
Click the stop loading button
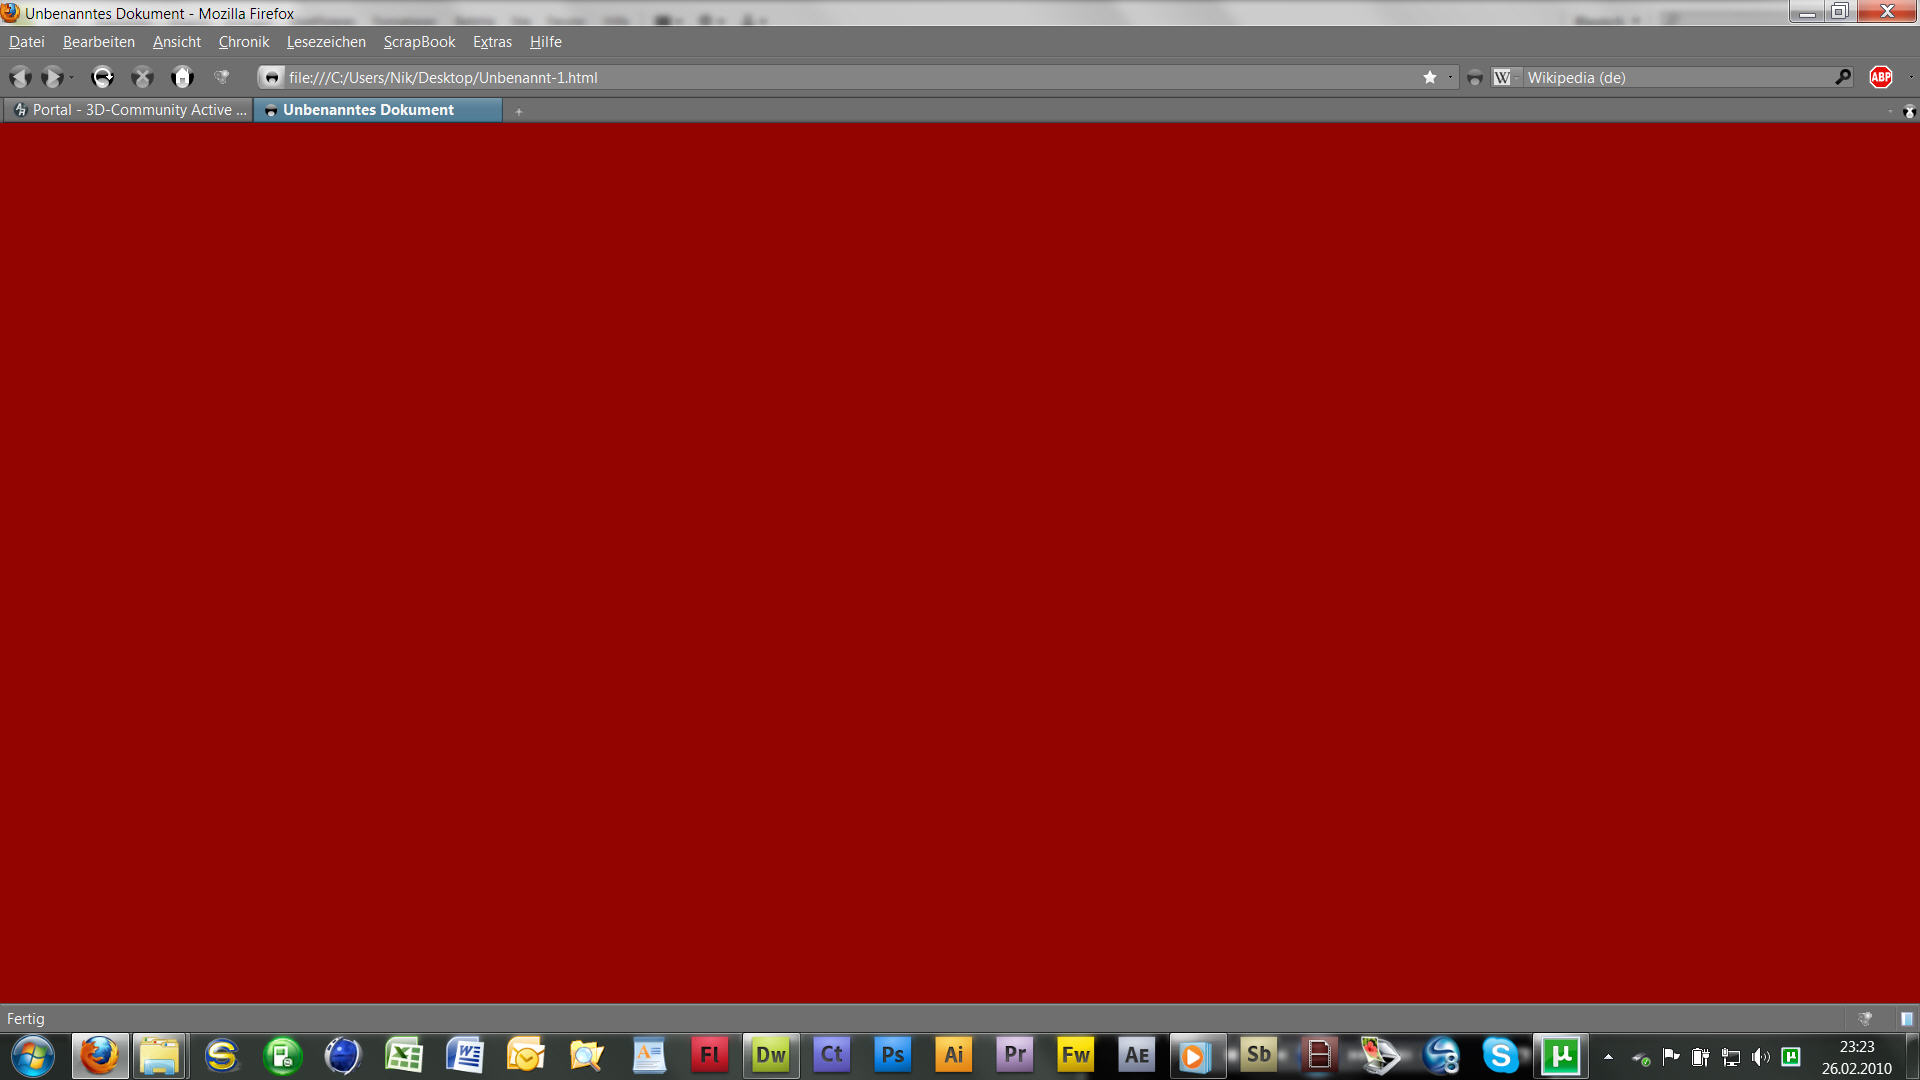tap(142, 77)
